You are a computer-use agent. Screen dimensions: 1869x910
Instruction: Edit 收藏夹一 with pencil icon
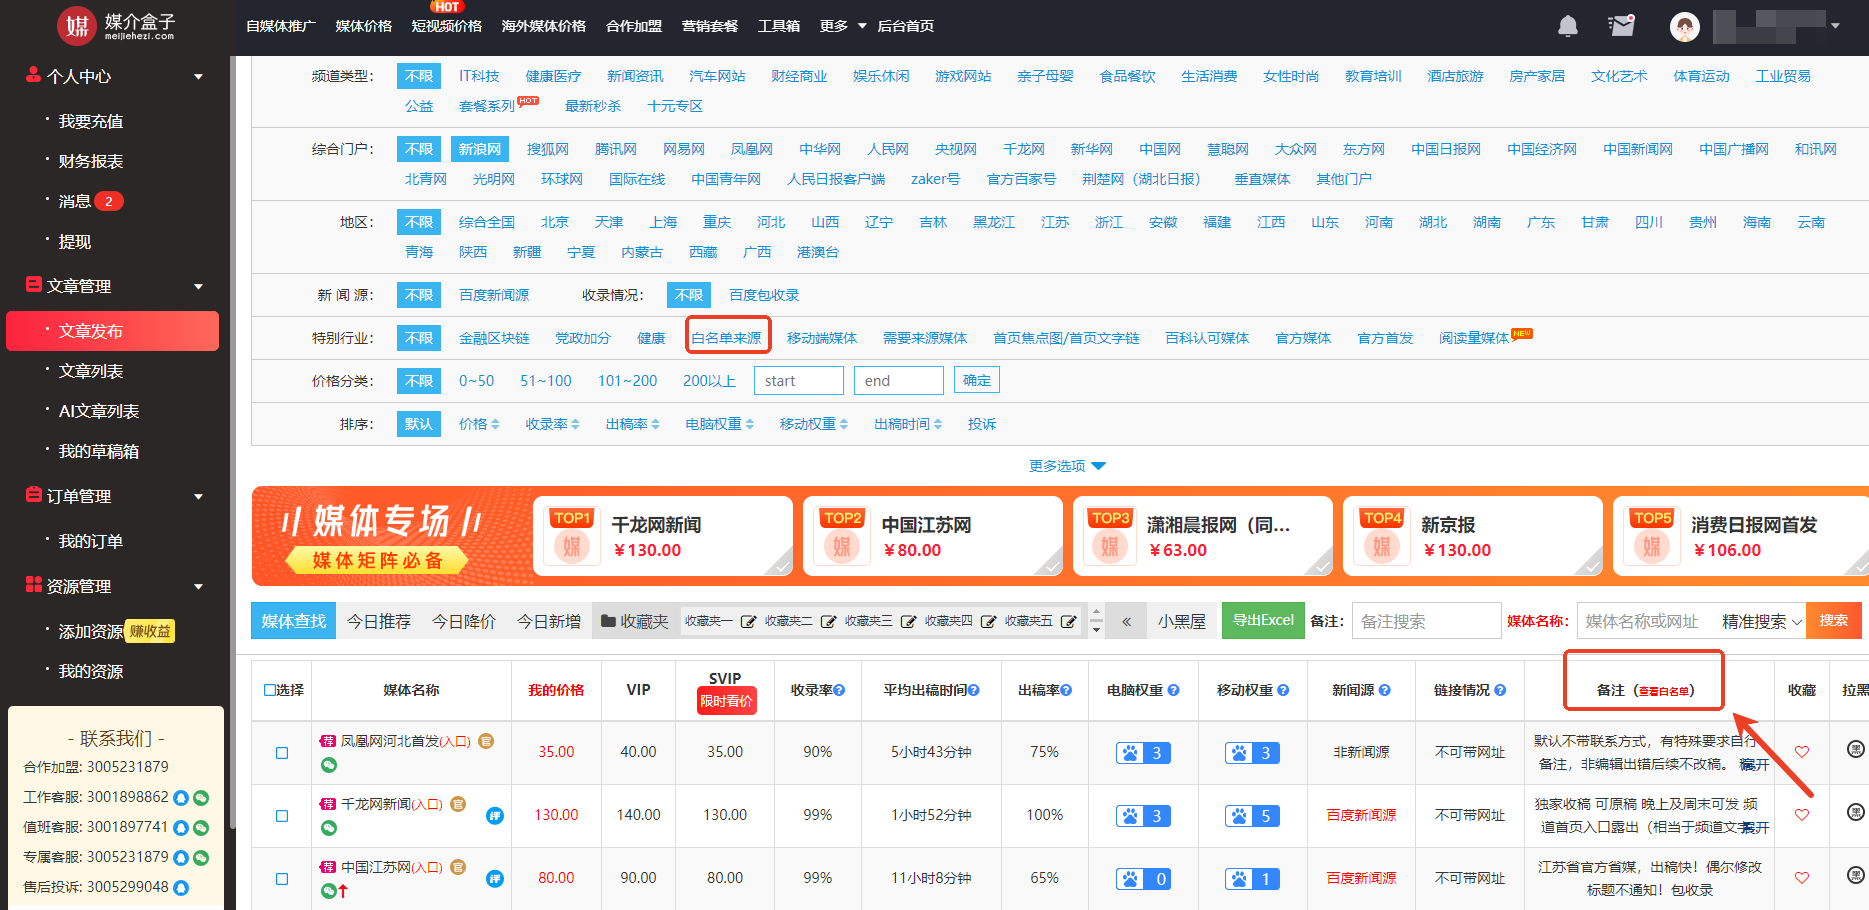(748, 622)
